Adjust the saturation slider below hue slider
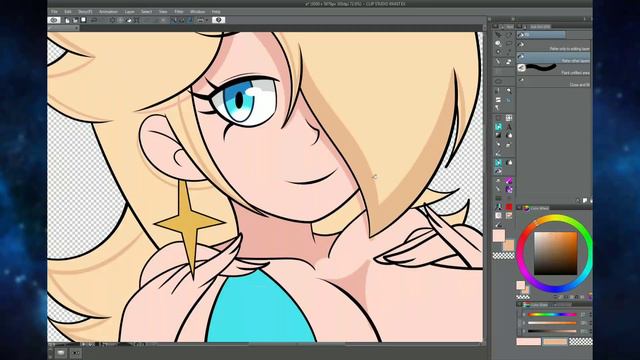The width and height of the screenshot is (640, 360). [552, 323]
